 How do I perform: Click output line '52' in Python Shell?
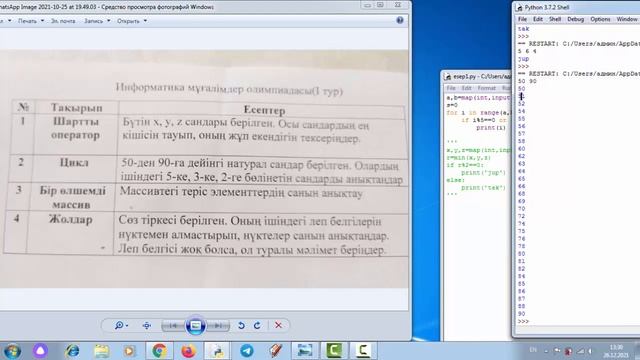point(522,104)
